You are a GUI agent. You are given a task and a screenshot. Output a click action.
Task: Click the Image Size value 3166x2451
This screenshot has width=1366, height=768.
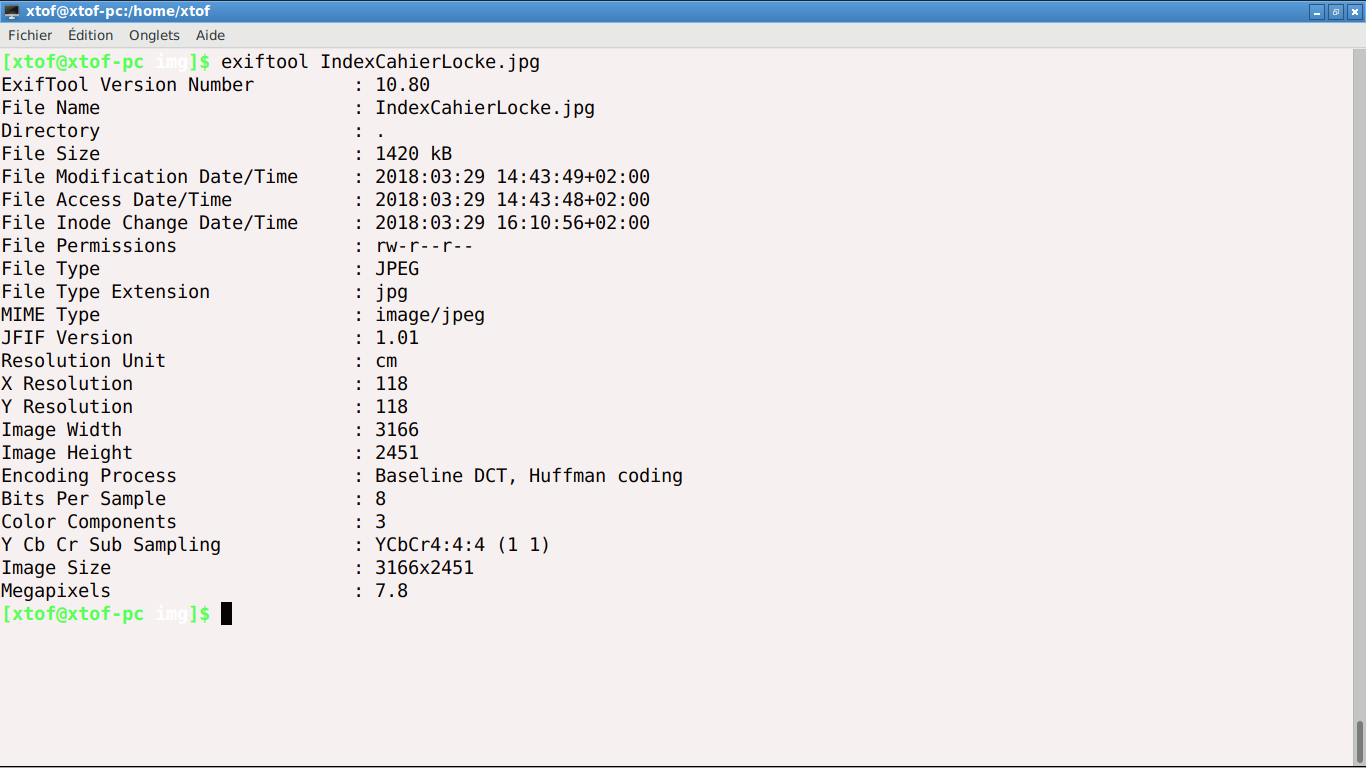tap(424, 568)
